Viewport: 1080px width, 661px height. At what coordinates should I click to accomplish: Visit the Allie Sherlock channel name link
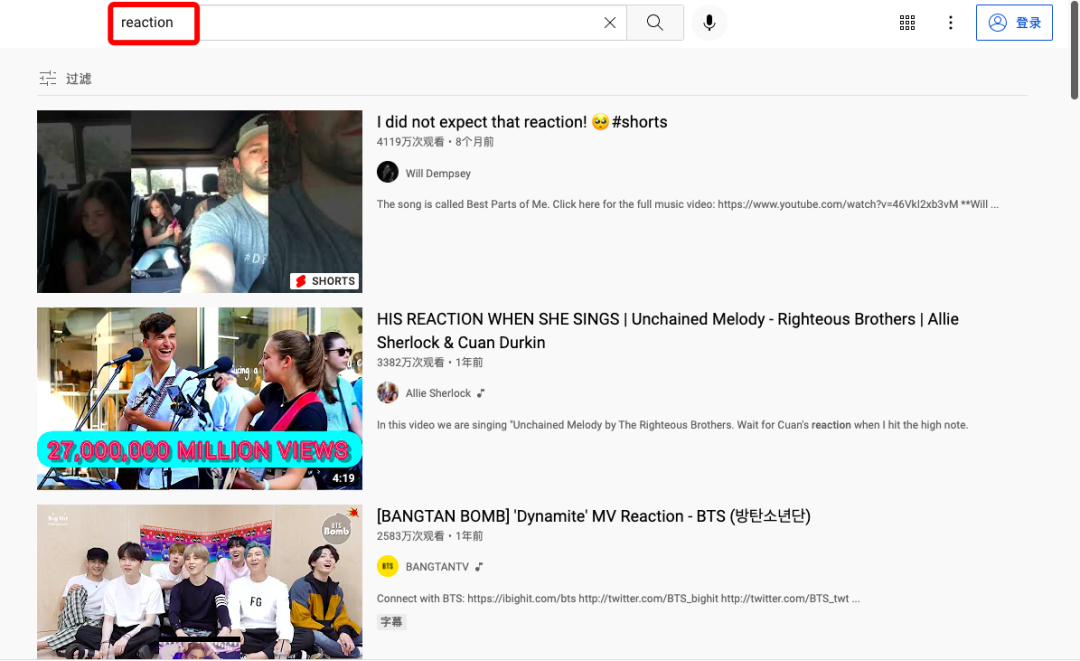(x=438, y=393)
